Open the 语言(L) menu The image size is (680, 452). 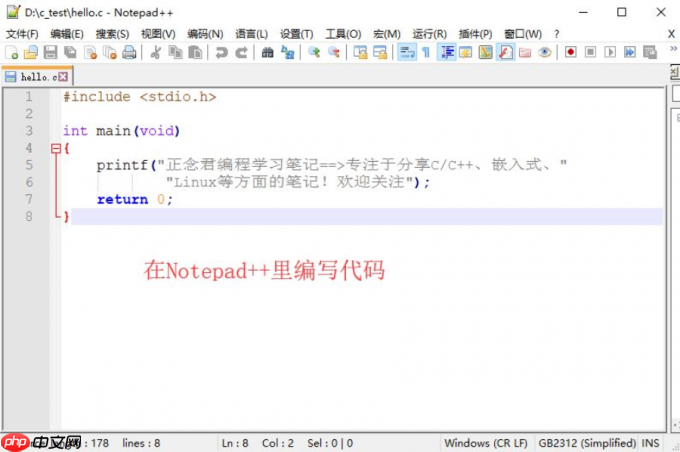[x=252, y=34]
